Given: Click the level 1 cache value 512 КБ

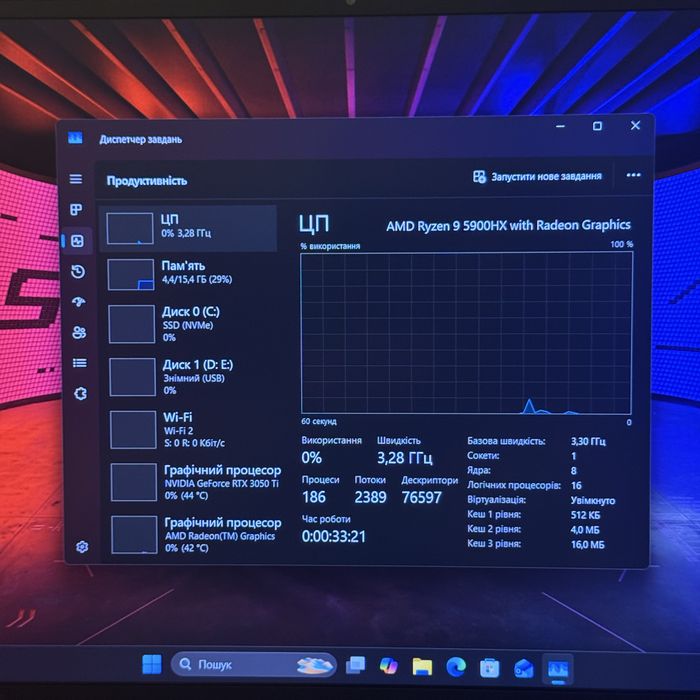Looking at the screenshot, I should point(585,515).
